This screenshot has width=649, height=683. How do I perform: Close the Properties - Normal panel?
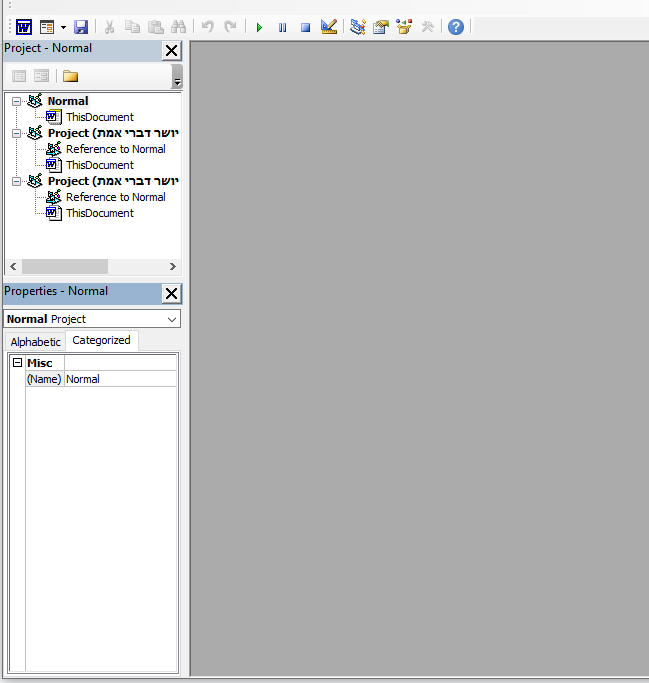pos(171,293)
